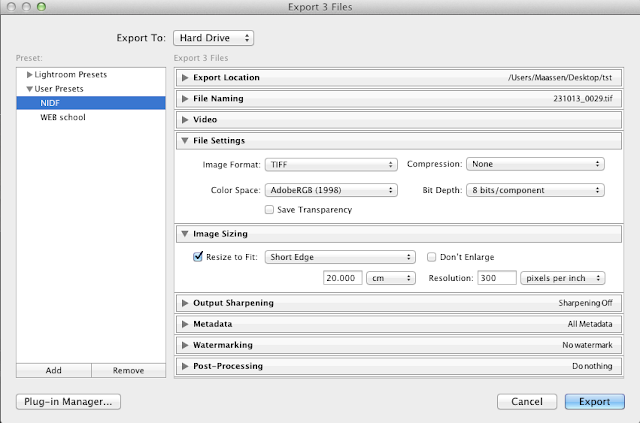
Task: Expand the Watermarking section
Action: coord(185,345)
